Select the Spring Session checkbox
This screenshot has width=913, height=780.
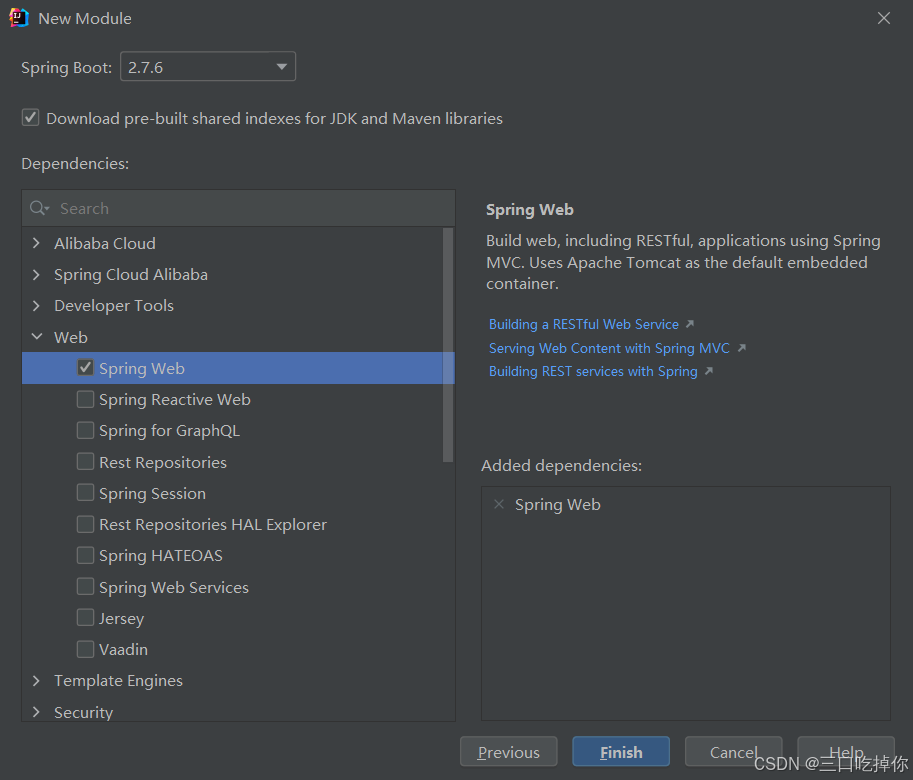(86, 492)
